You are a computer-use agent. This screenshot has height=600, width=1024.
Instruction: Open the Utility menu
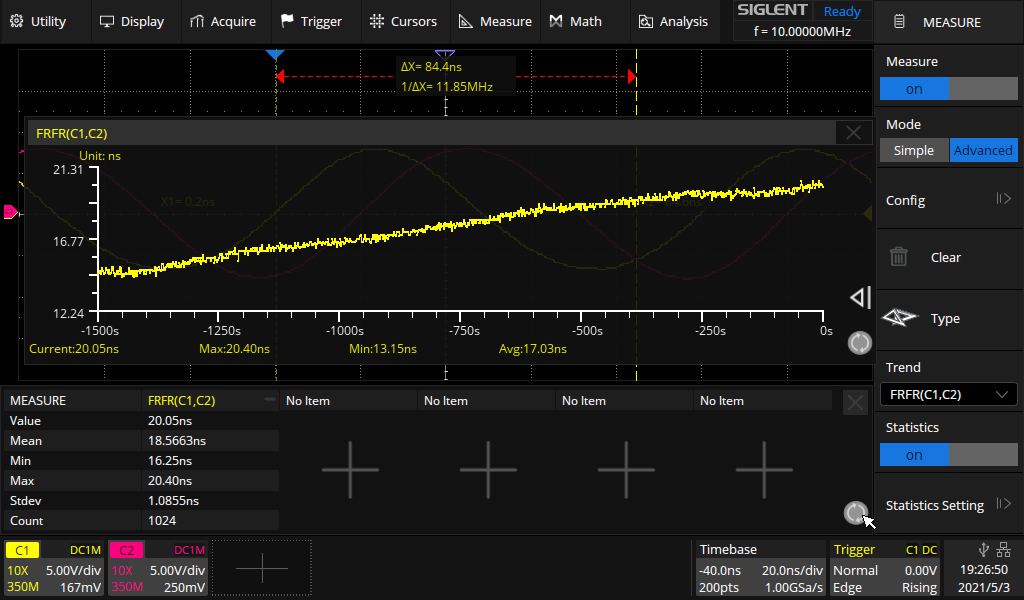(39, 22)
